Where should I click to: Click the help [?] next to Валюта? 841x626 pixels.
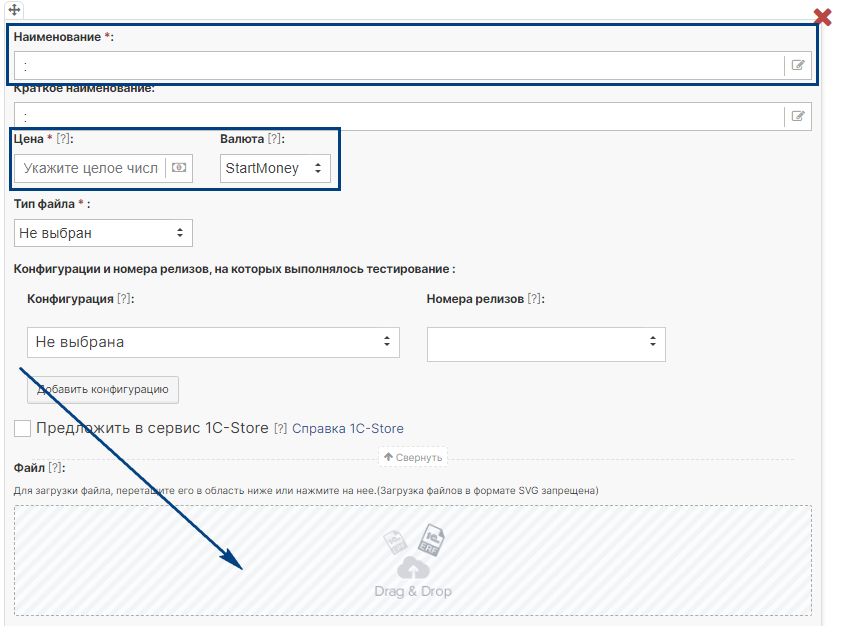click(x=275, y=139)
